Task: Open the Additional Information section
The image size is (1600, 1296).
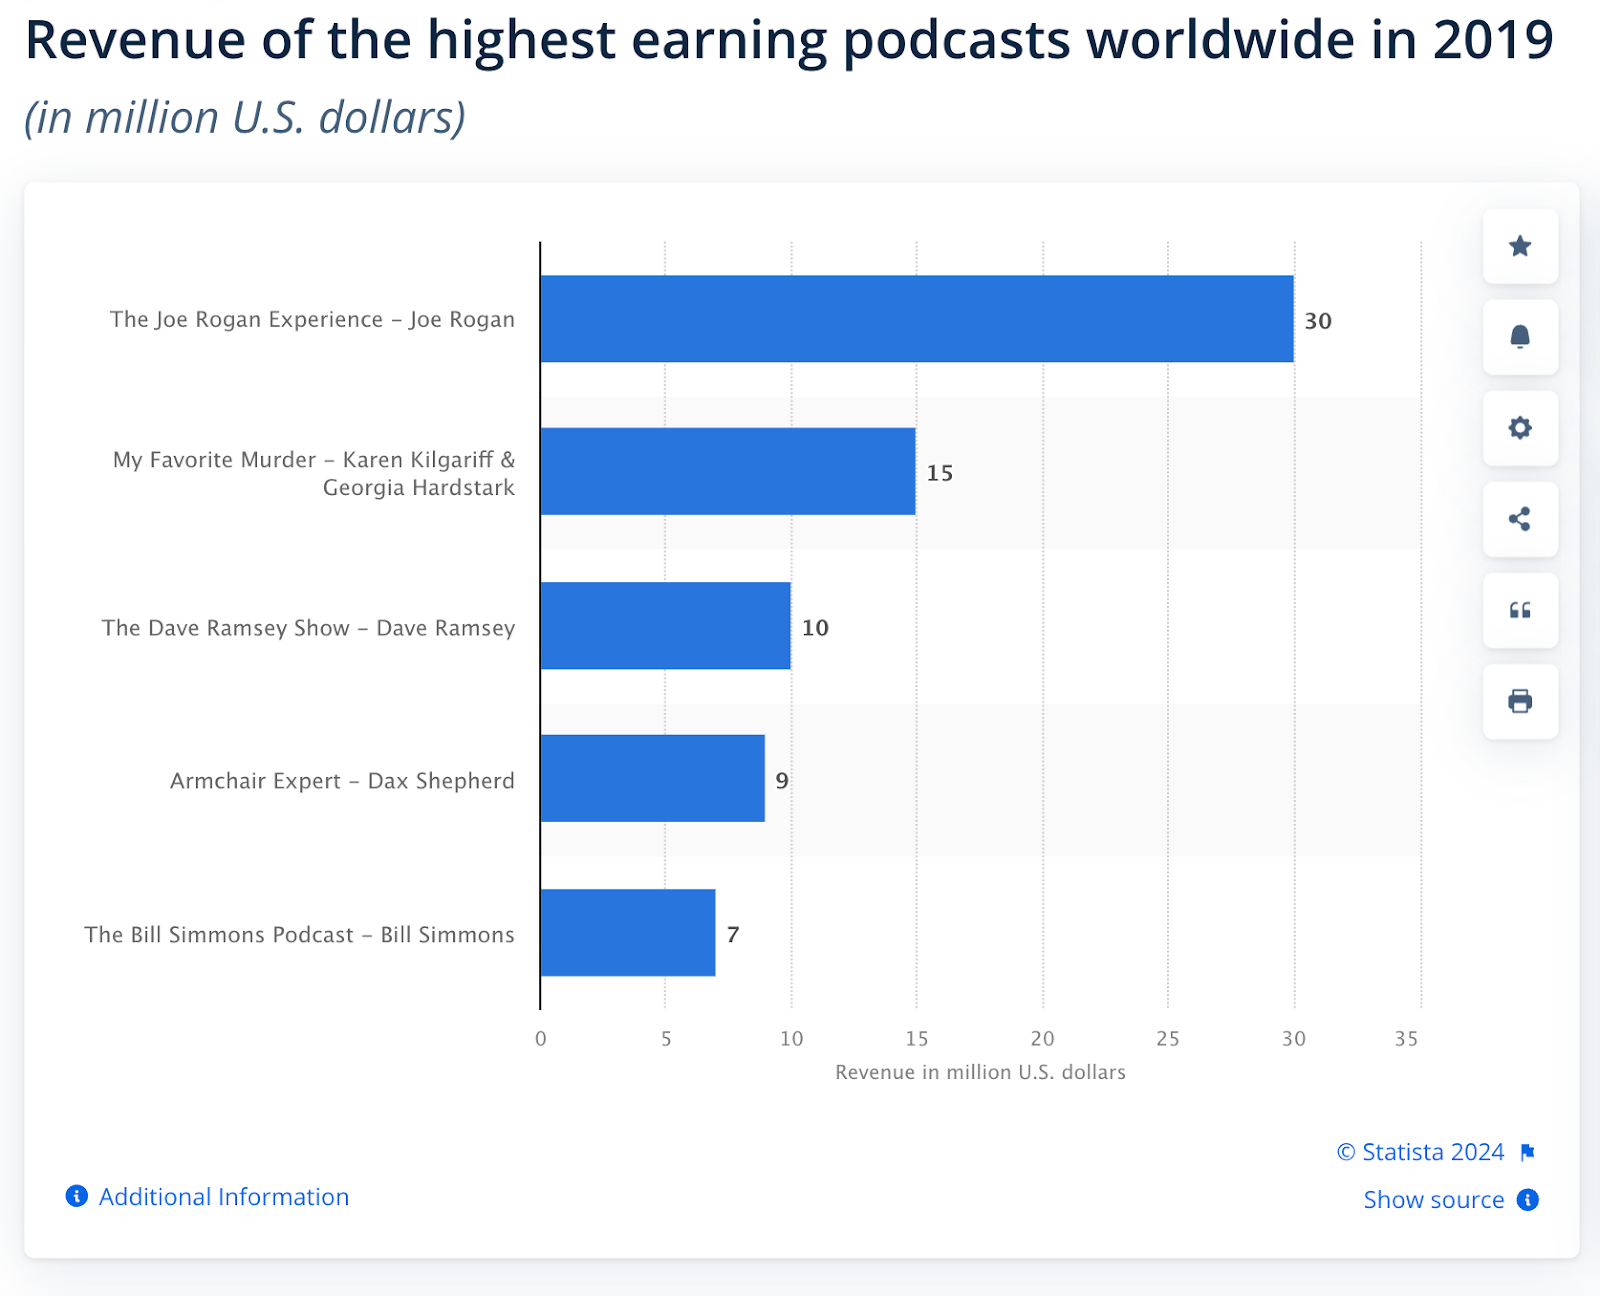Action: 223,1196
